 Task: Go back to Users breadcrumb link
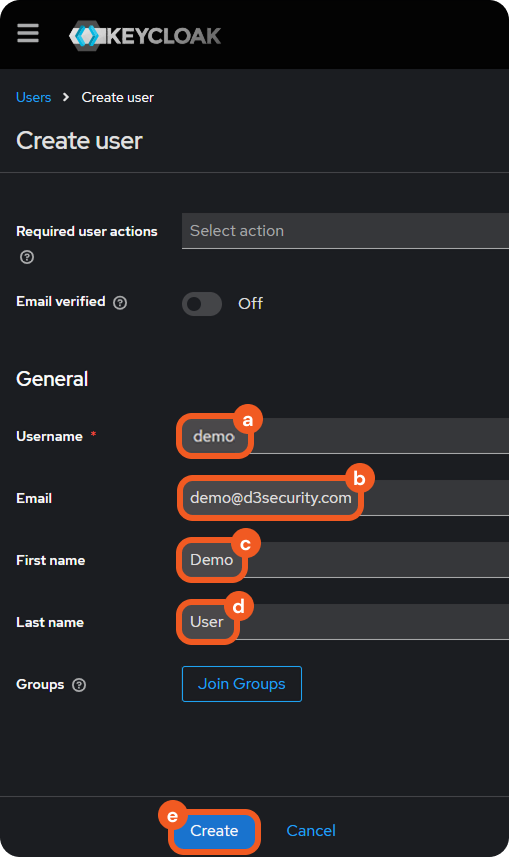tap(33, 97)
